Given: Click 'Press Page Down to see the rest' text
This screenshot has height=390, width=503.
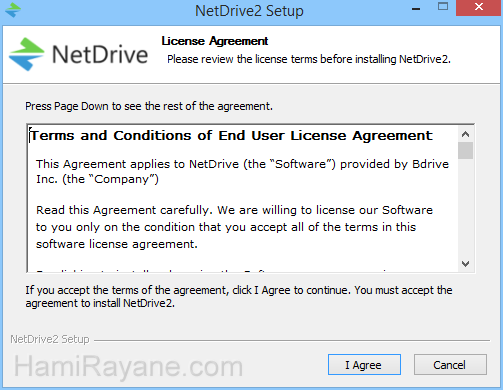Looking at the screenshot, I should (x=149, y=106).
